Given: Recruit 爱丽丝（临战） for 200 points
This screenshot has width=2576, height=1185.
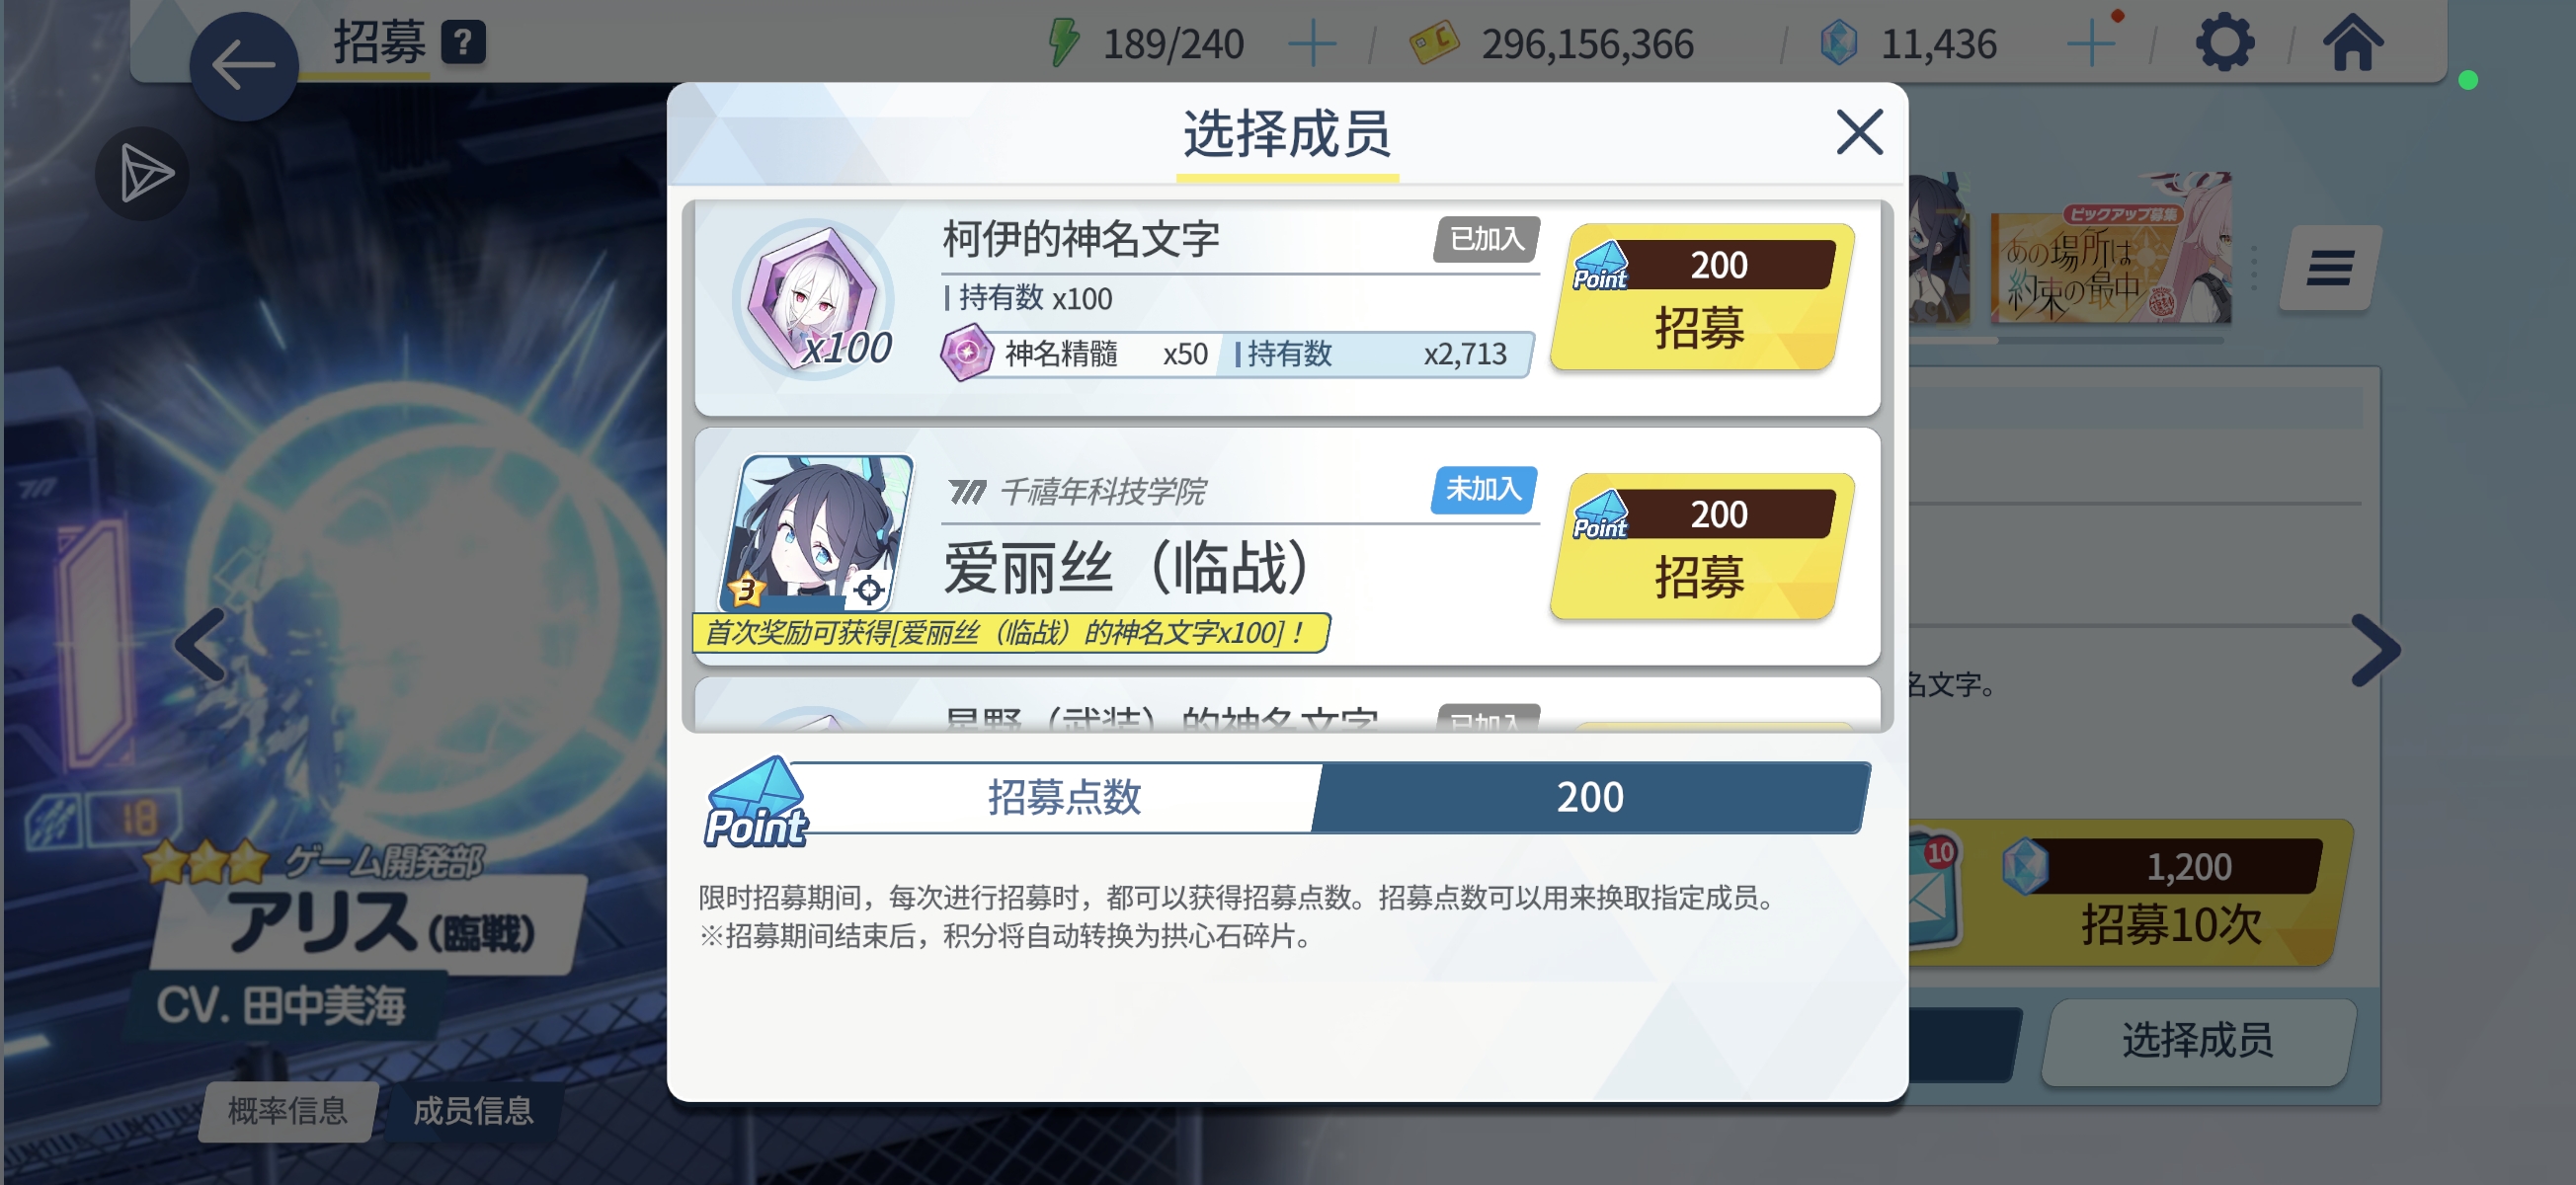Looking at the screenshot, I should pos(1701,546).
